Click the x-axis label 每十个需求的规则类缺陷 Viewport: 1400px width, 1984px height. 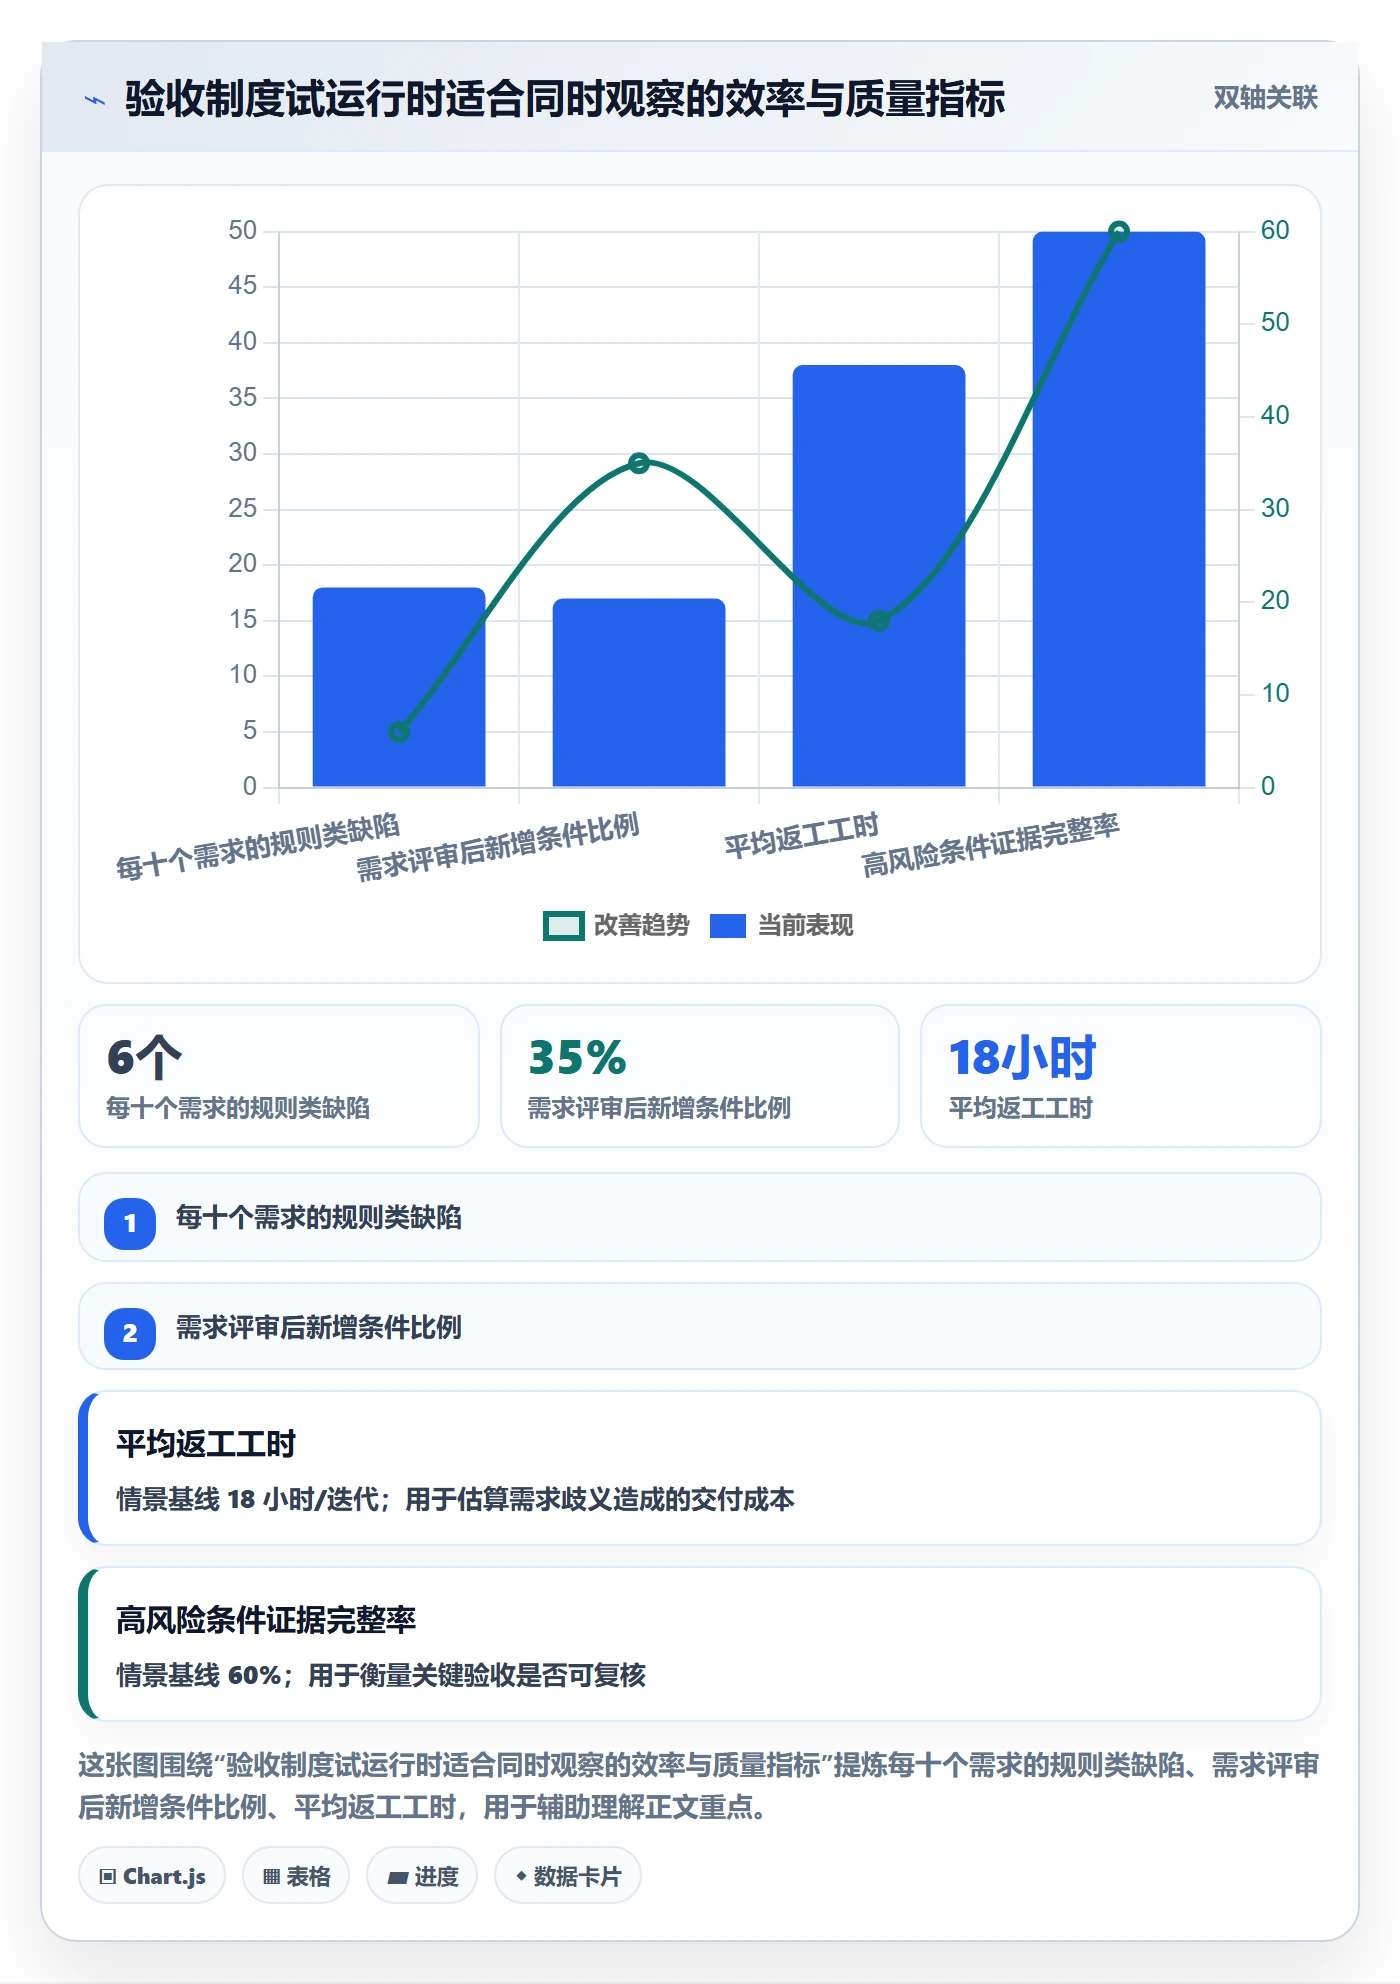258,847
